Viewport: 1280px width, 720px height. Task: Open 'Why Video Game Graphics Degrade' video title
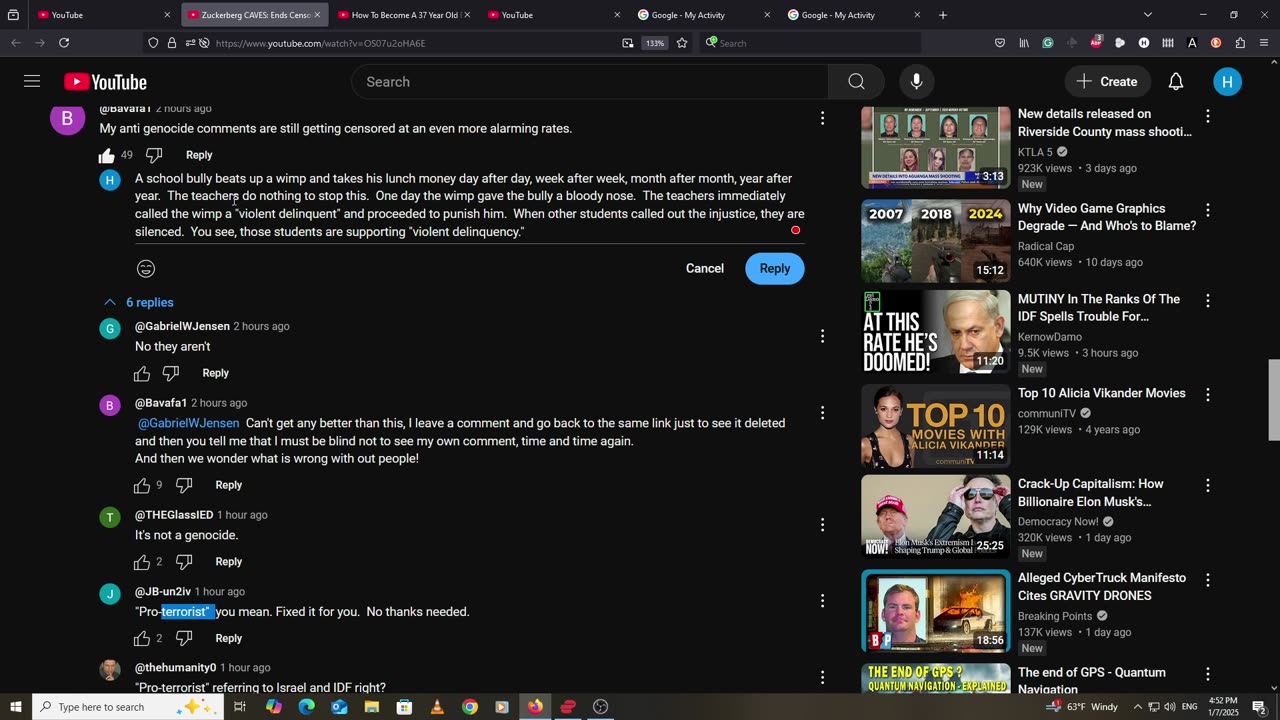coord(1107,217)
